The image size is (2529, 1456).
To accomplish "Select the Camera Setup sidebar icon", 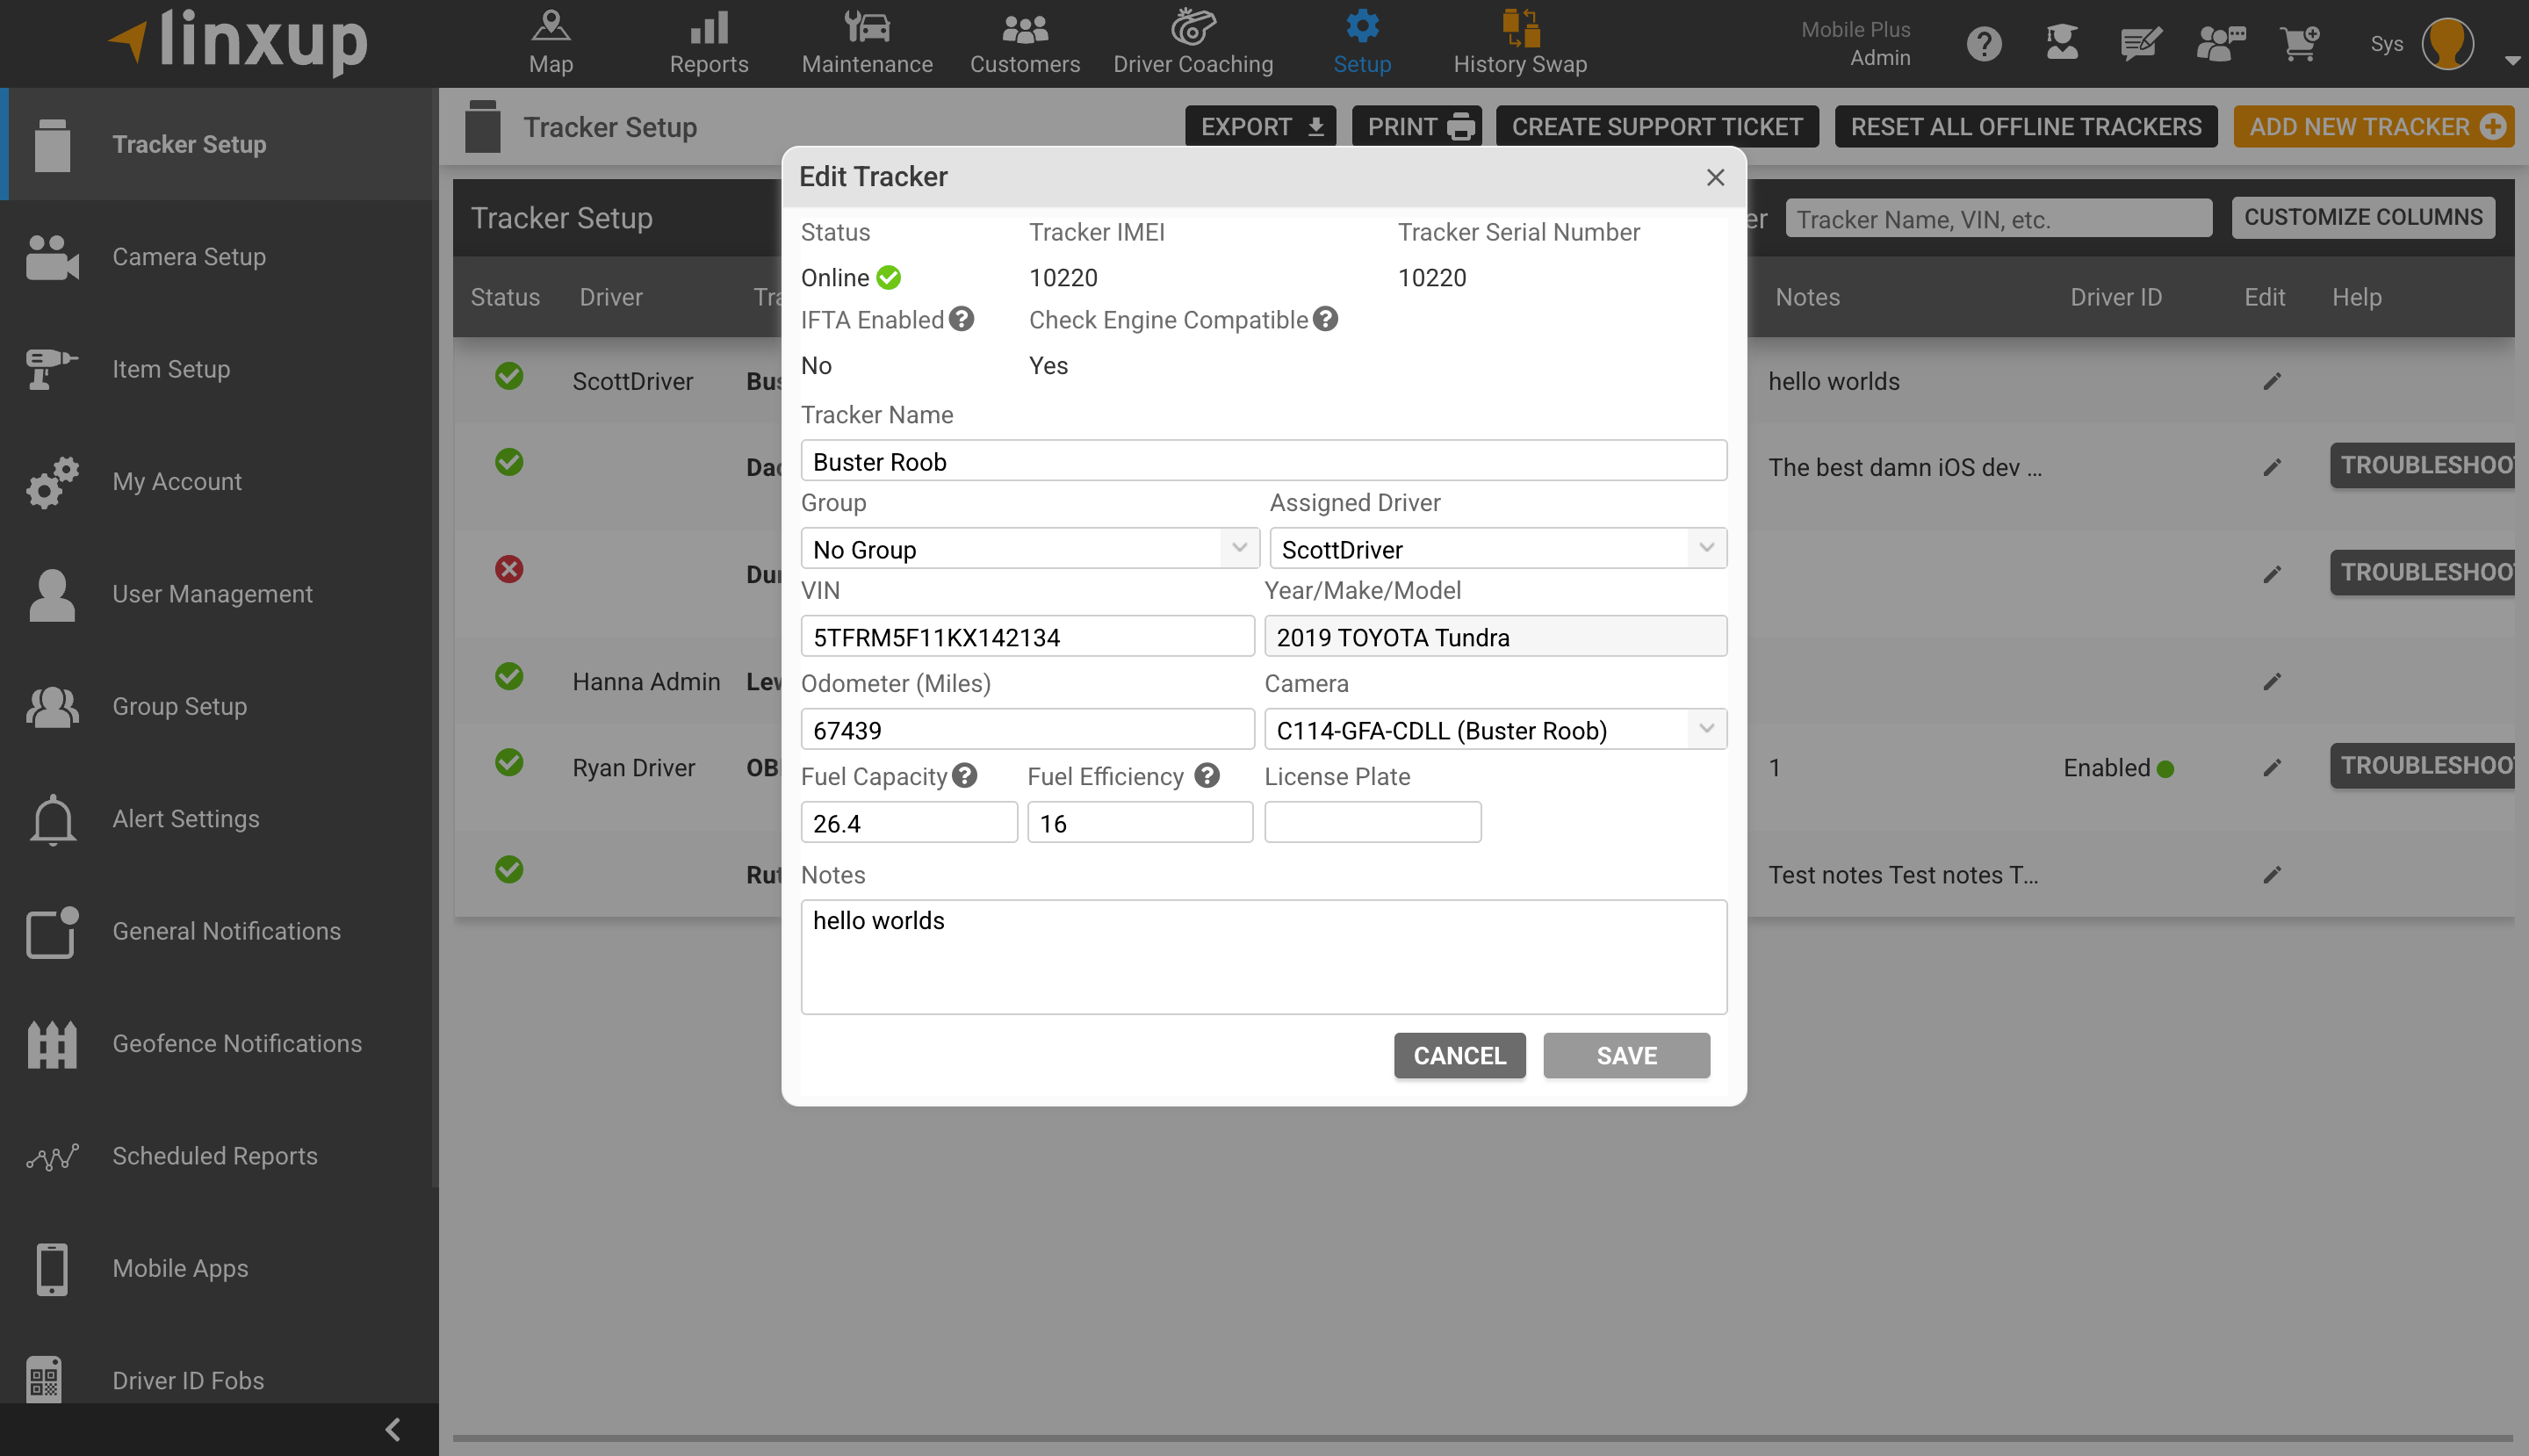I will pos(51,257).
